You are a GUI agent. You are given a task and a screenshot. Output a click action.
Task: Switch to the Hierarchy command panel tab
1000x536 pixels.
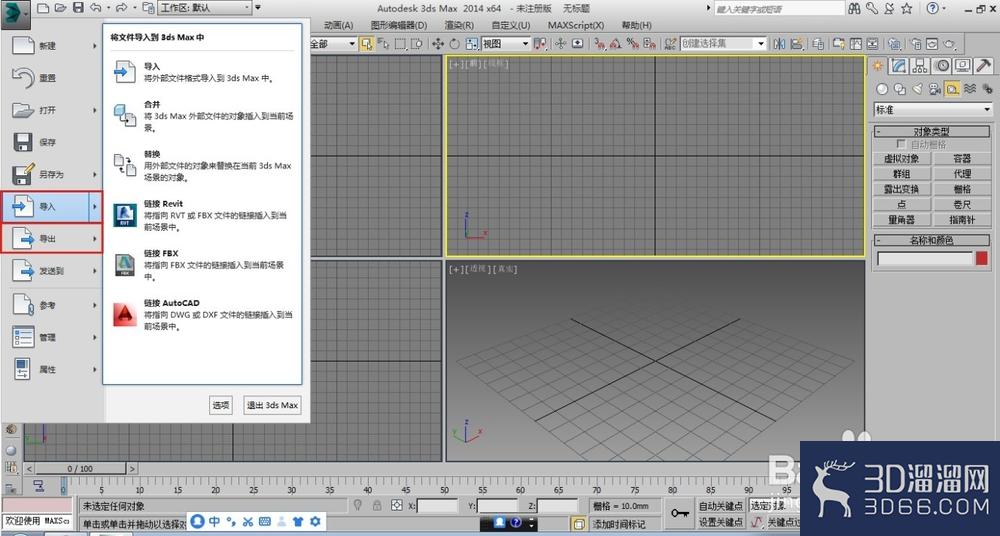click(x=919, y=66)
